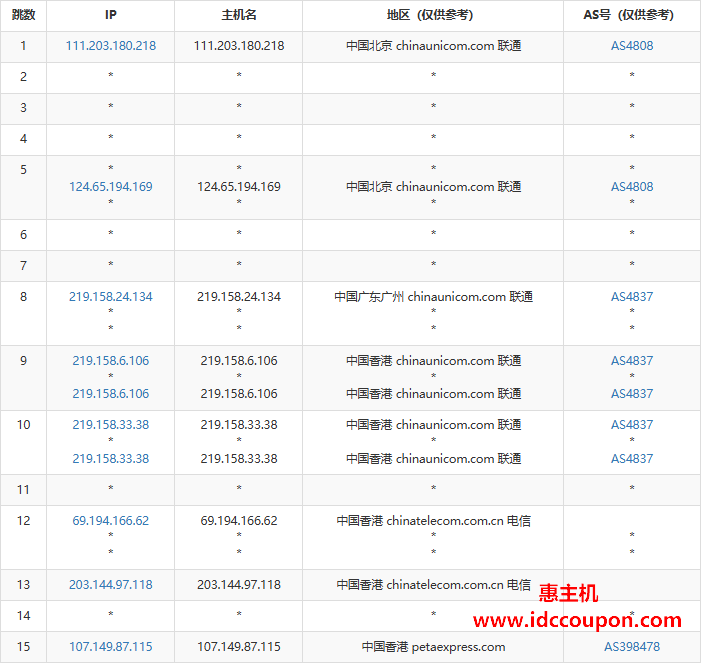The width and height of the screenshot is (701, 664).
Task: Click region text 中国北京 chinaunicom.com 联通 in hop 5
Action: click(x=433, y=186)
